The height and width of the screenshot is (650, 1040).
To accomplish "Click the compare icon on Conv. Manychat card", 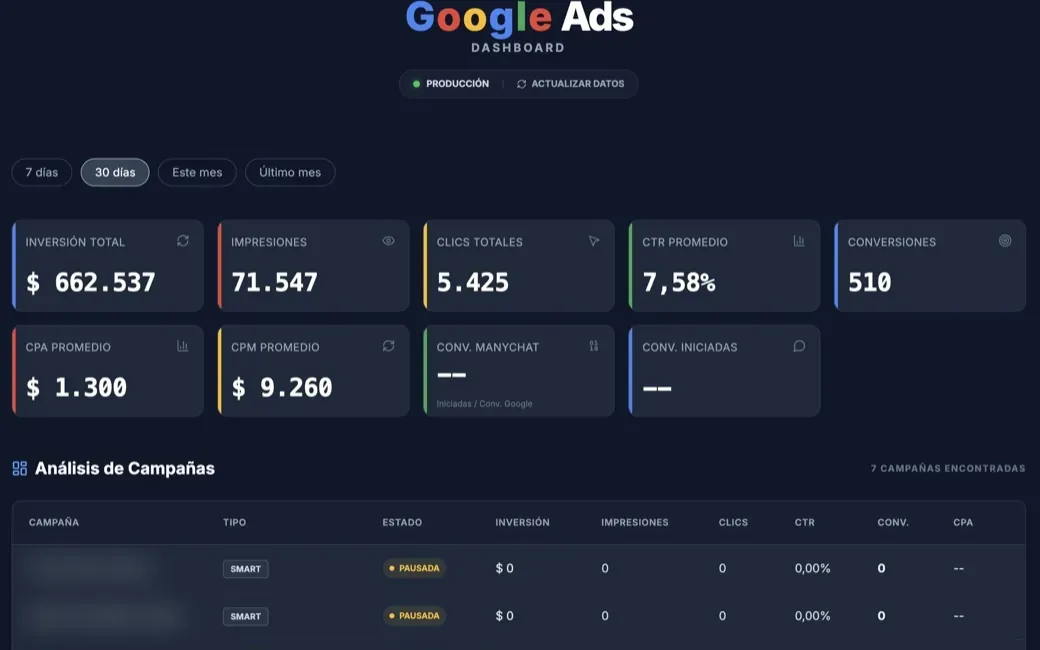I will [x=594, y=346].
